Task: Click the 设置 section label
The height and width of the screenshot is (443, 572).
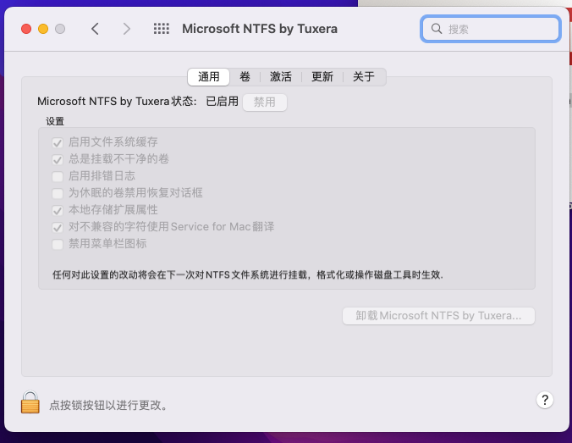Action: 55,121
